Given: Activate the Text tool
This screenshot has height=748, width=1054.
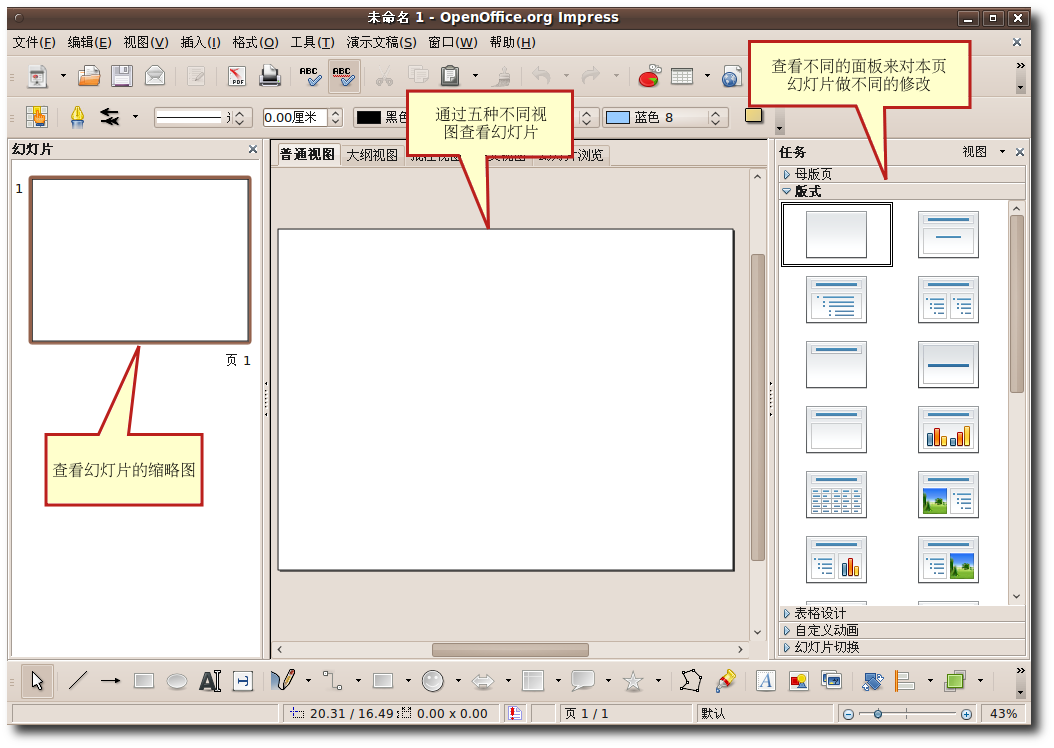Looking at the screenshot, I should point(210,681).
